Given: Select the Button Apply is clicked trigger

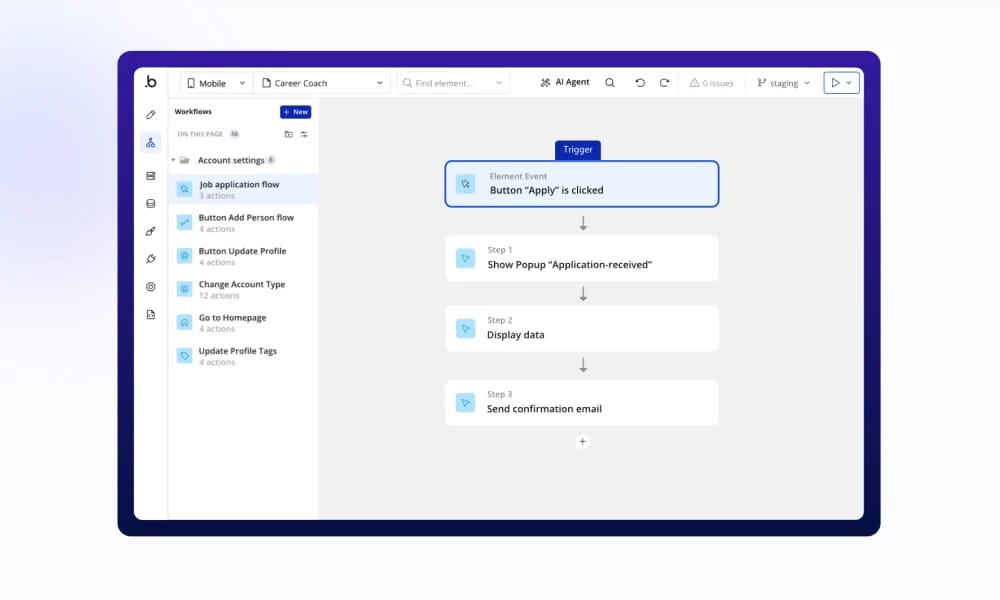Looking at the screenshot, I should [582, 184].
